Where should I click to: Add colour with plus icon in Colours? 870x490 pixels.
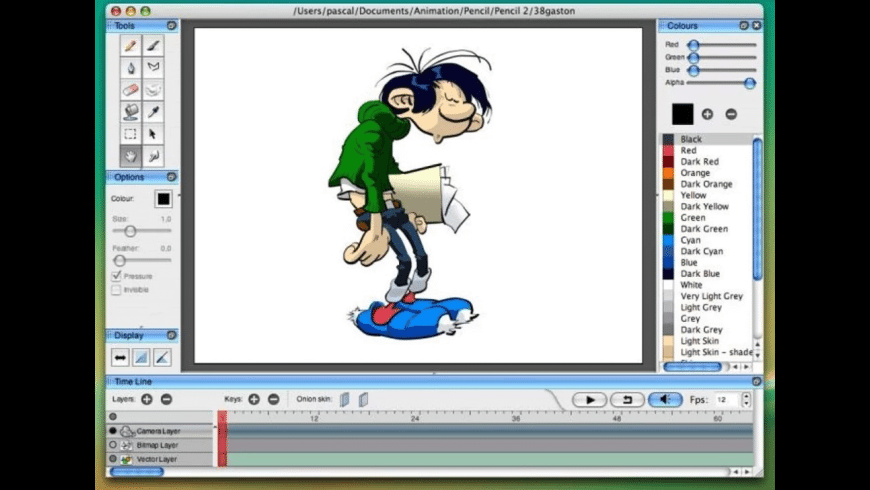[x=707, y=114]
